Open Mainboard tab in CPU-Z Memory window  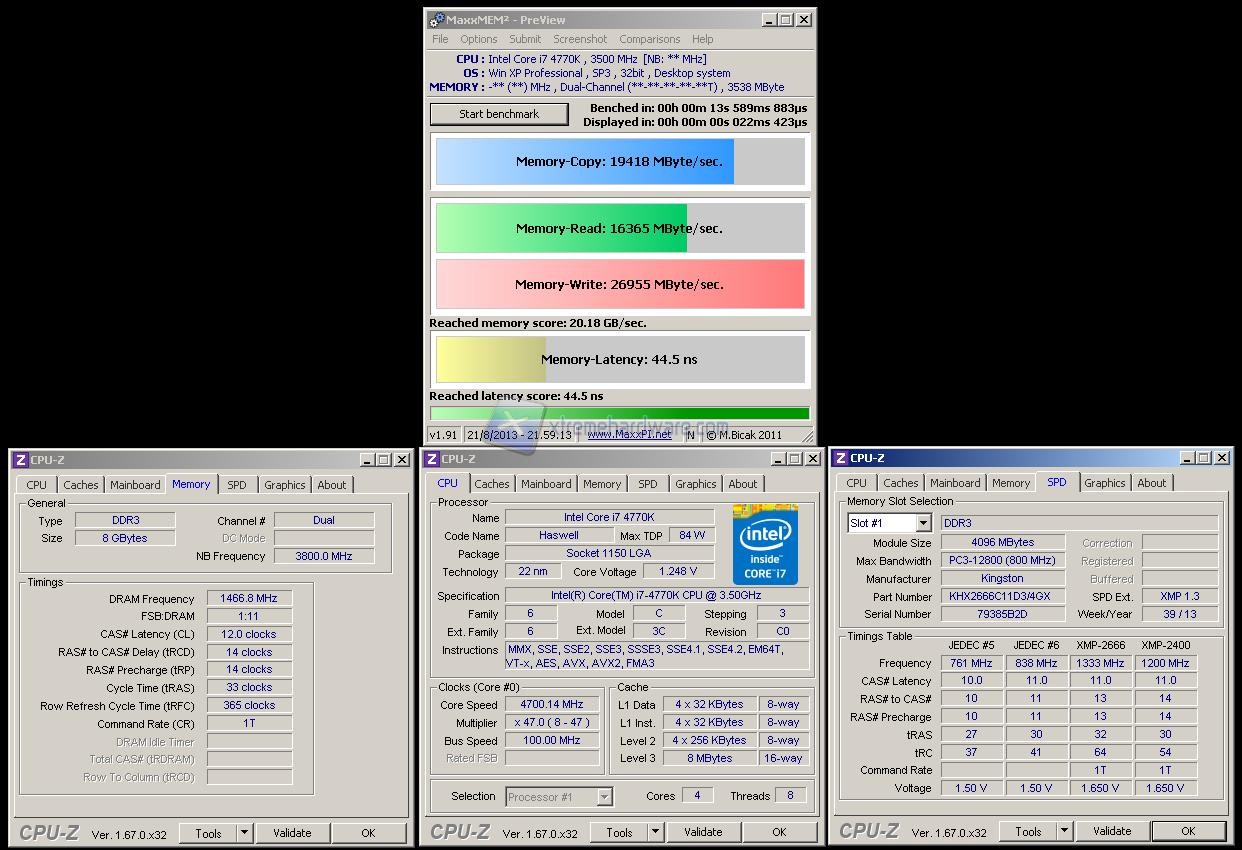click(x=135, y=485)
